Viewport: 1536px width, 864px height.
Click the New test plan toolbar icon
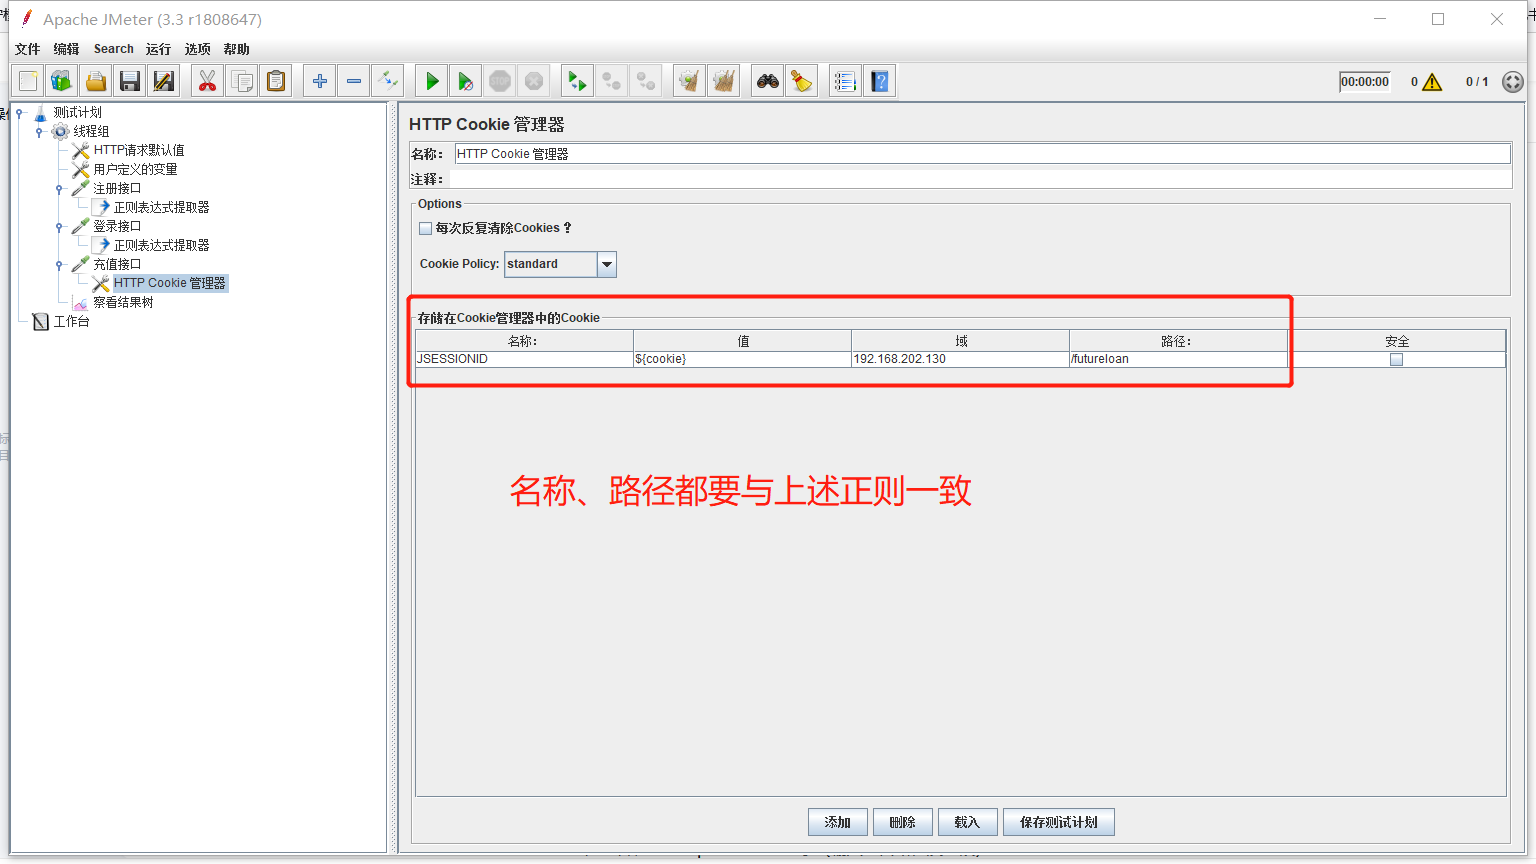click(x=28, y=81)
